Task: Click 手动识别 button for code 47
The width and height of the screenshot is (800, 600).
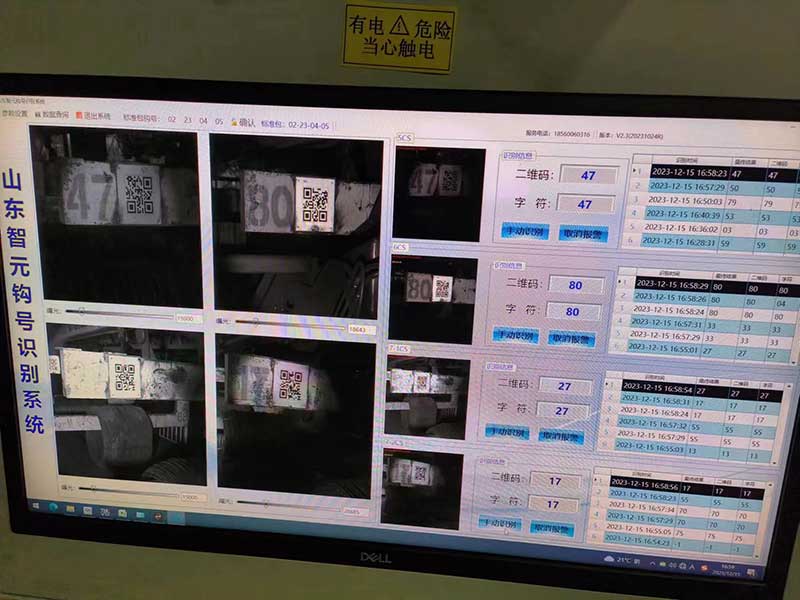Action: pyautogui.click(x=525, y=232)
